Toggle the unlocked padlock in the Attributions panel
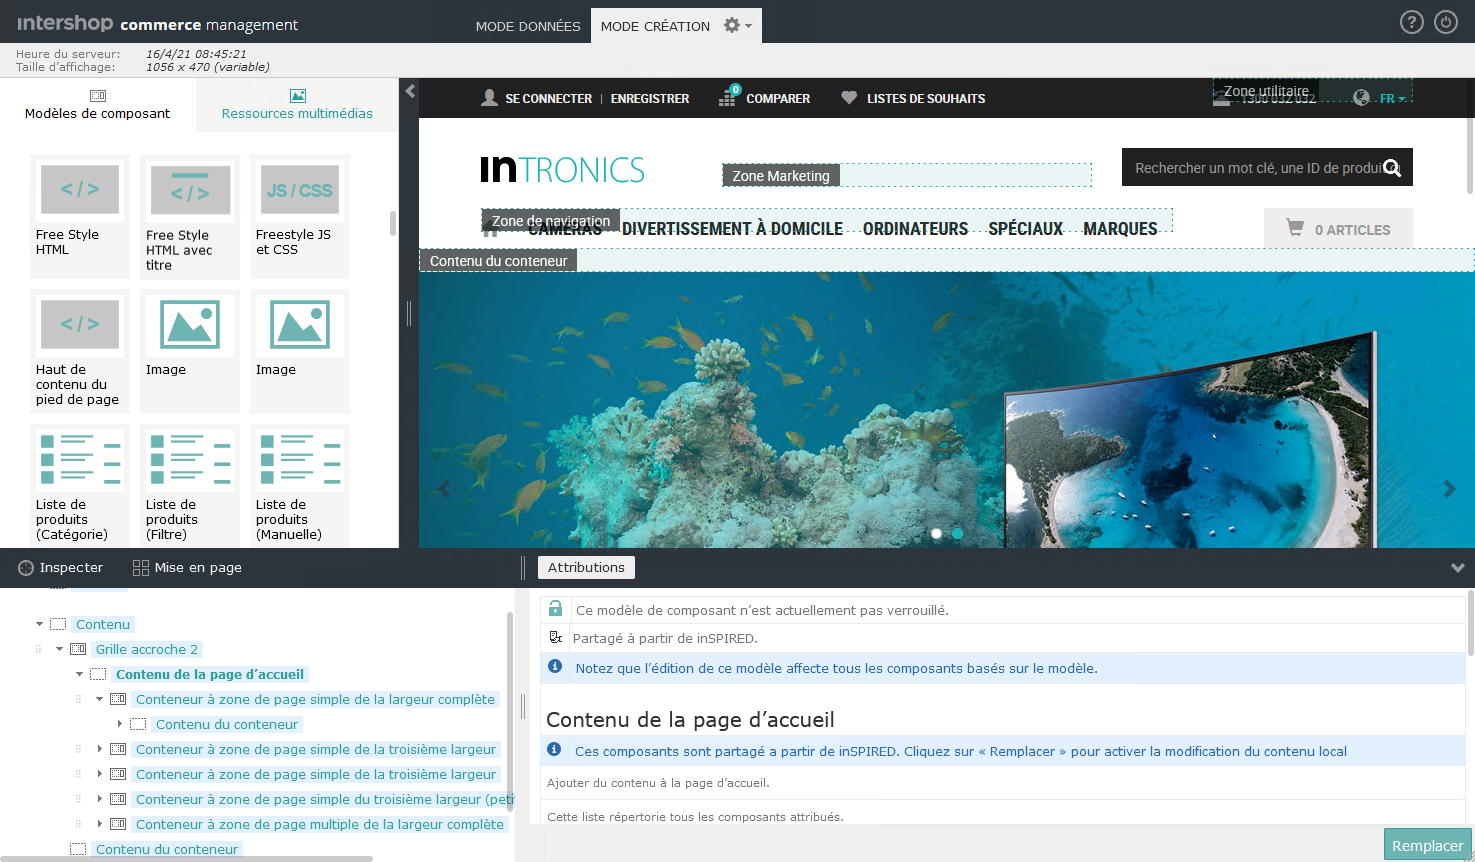This screenshot has height=862, width=1475. click(555, 608)
